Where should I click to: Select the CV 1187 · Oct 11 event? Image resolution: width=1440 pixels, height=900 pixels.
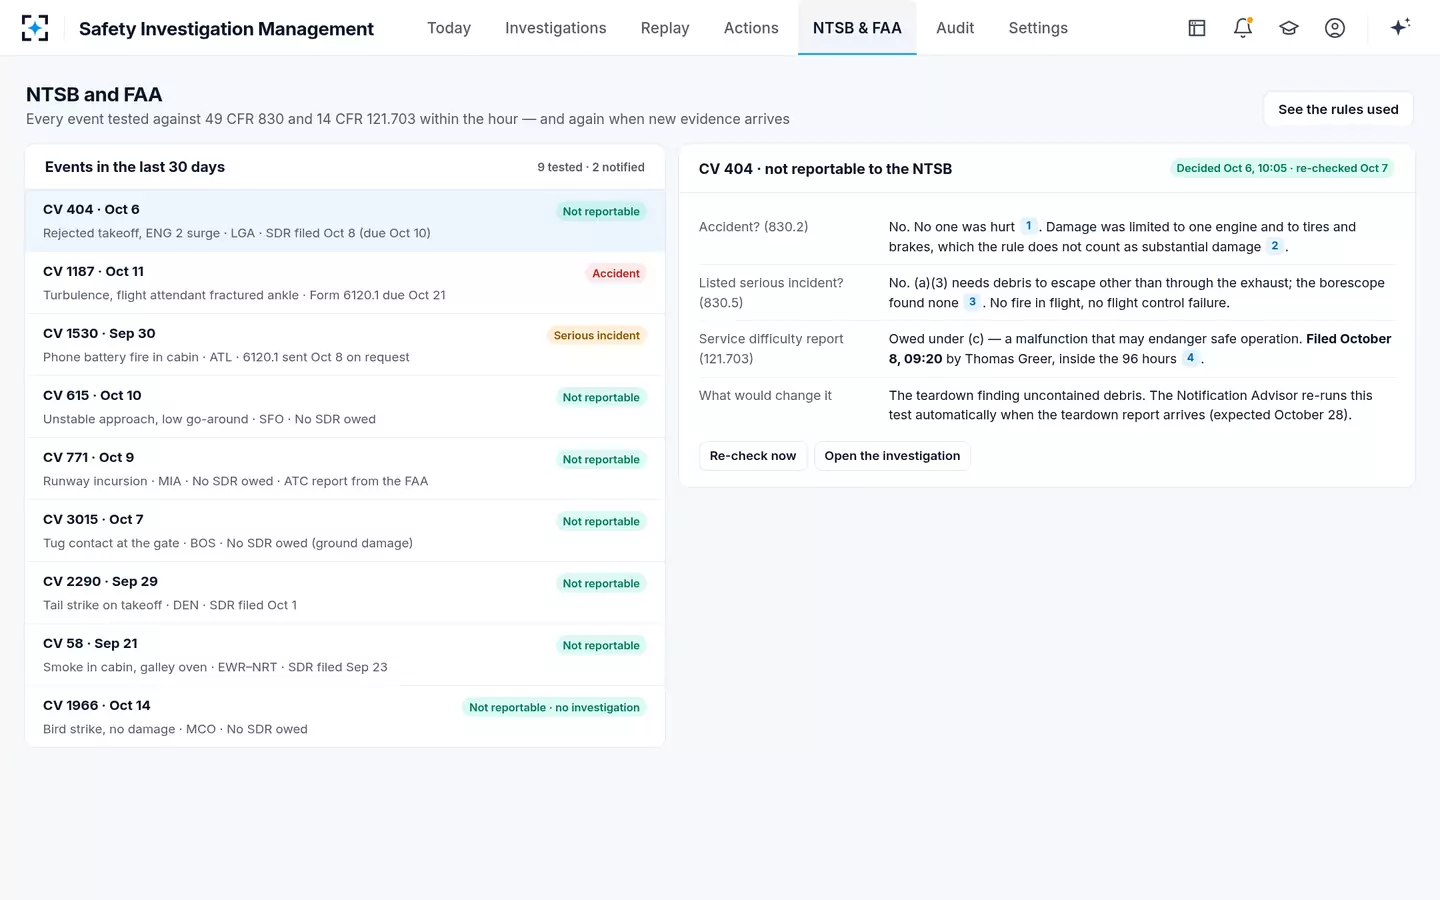click(345, 283)
